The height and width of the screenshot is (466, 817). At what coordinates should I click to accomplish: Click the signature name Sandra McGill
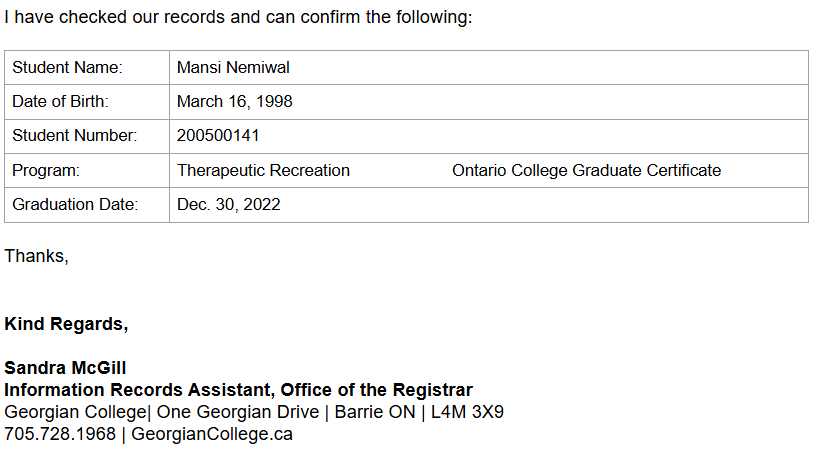pos(65,368)
